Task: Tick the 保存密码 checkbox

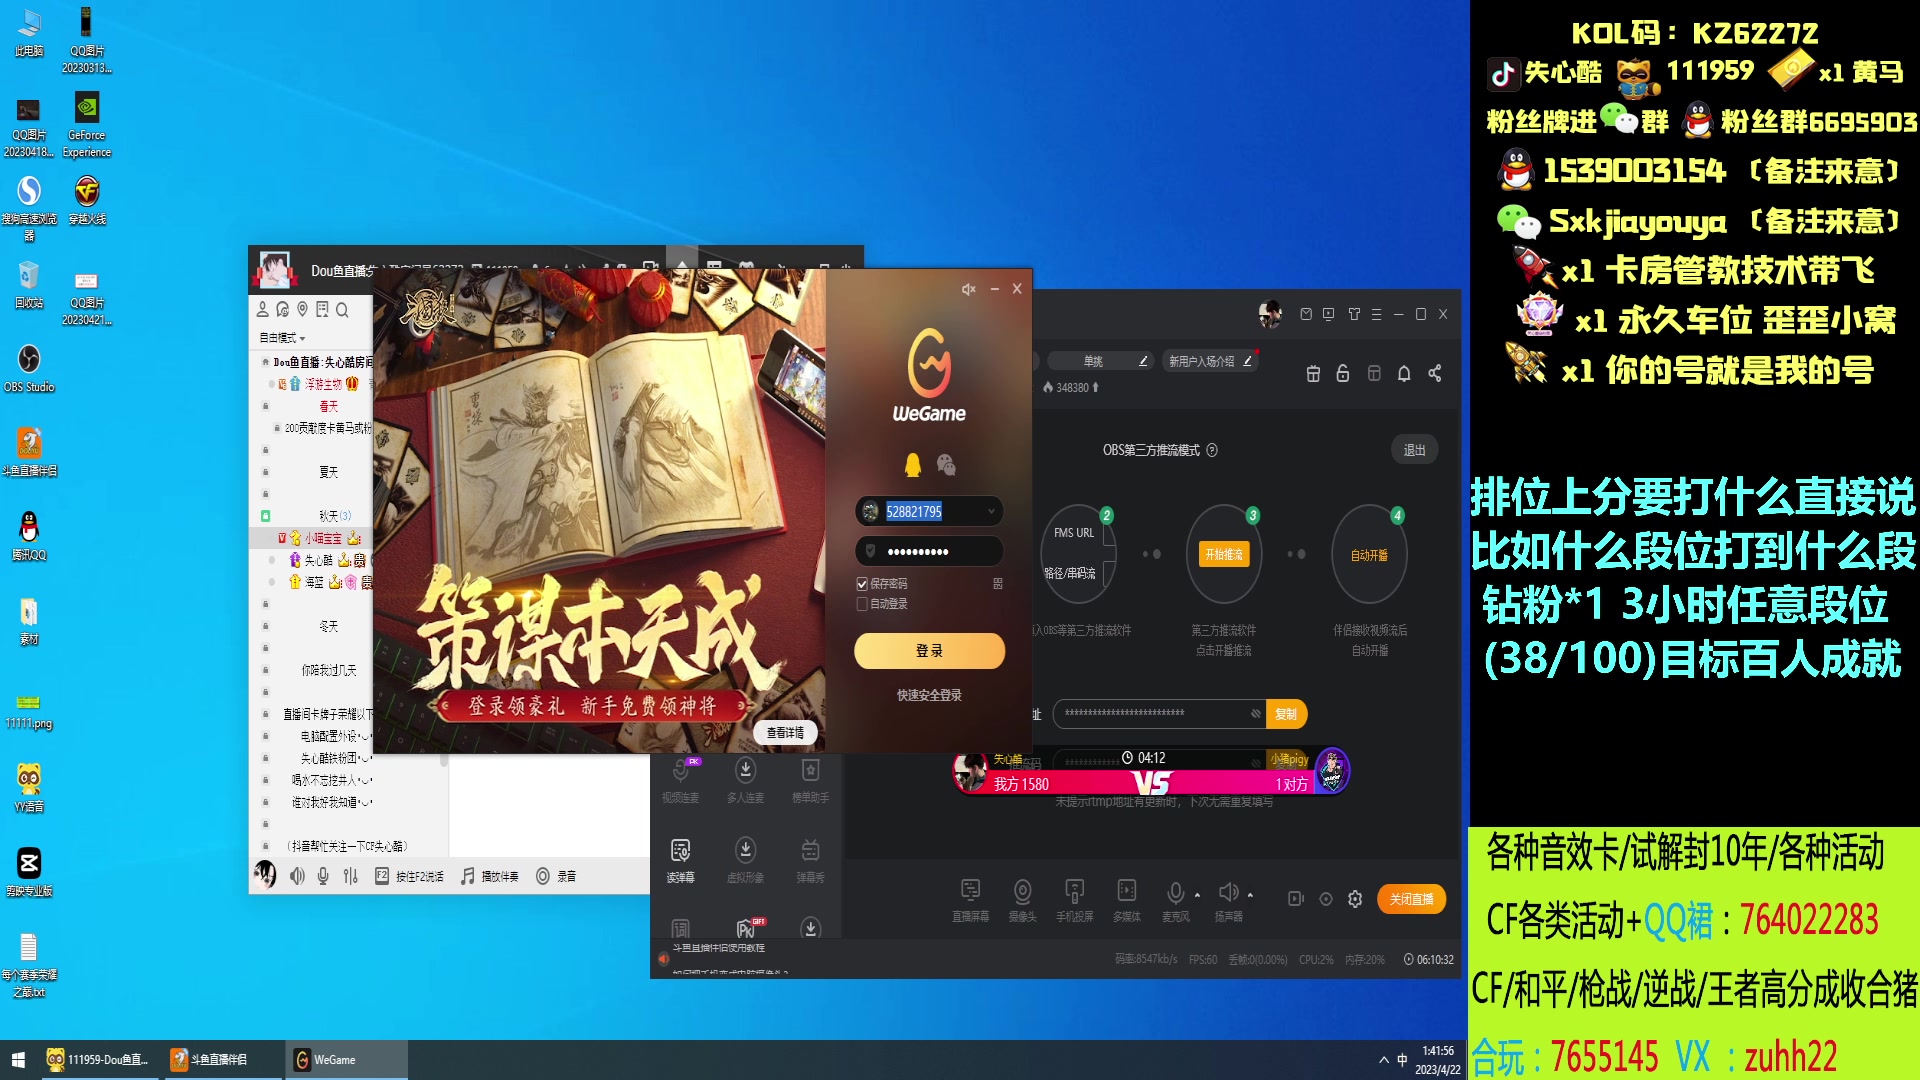Action: pyautogui.click(x=862, y=584)
